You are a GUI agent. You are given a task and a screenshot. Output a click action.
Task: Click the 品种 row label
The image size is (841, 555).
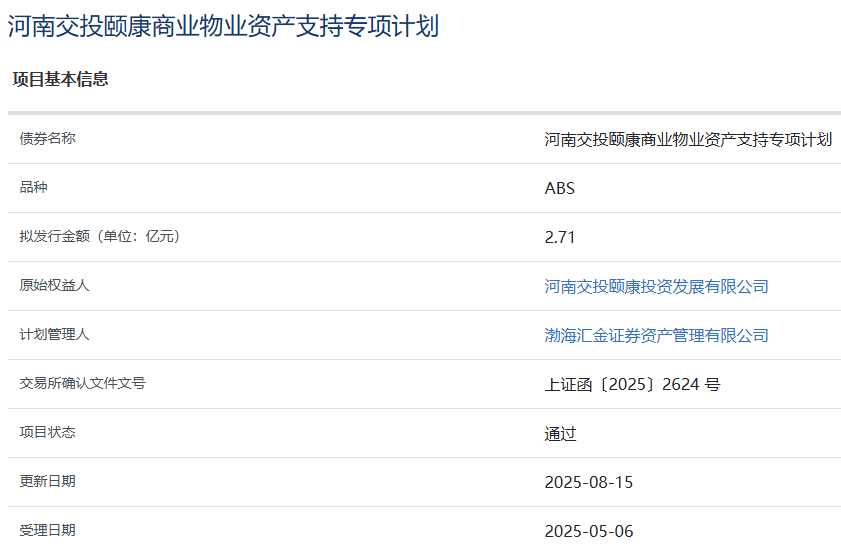[33, 188]
